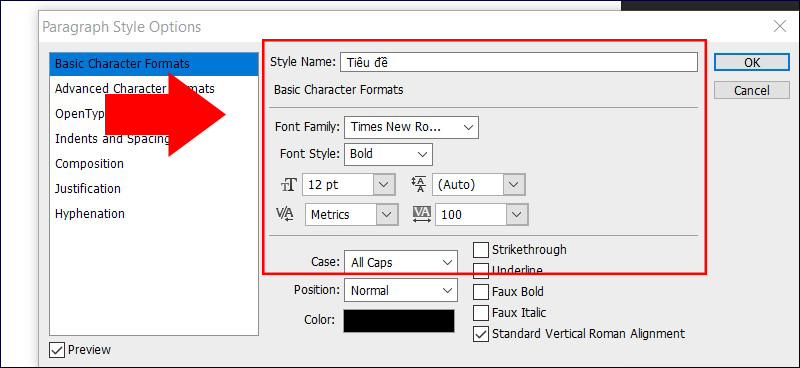
Task: Click into the tracking value 100 field
Action: (471, 215)
